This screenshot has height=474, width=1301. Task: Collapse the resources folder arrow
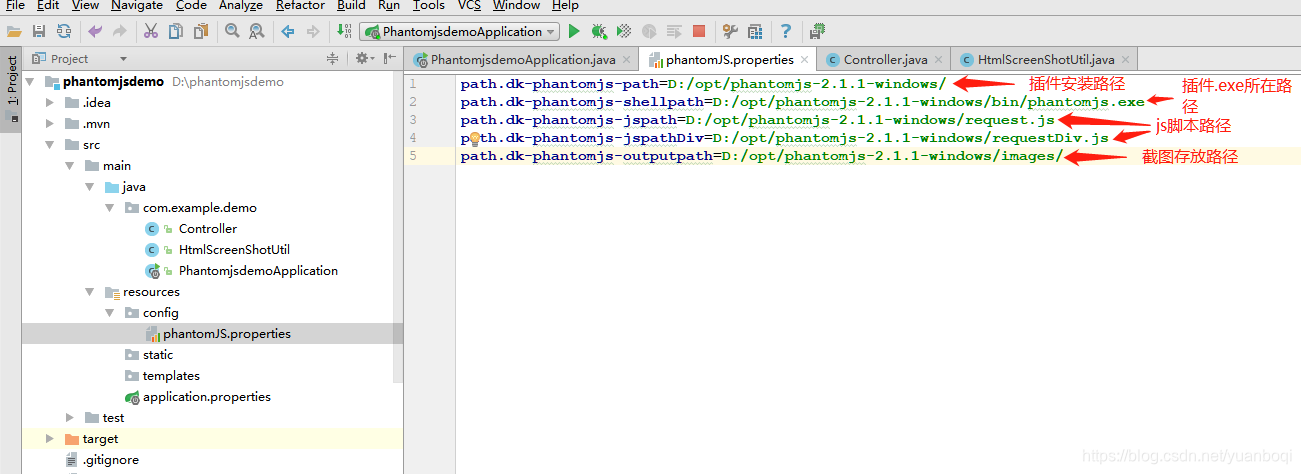click(x=90, y=292)
